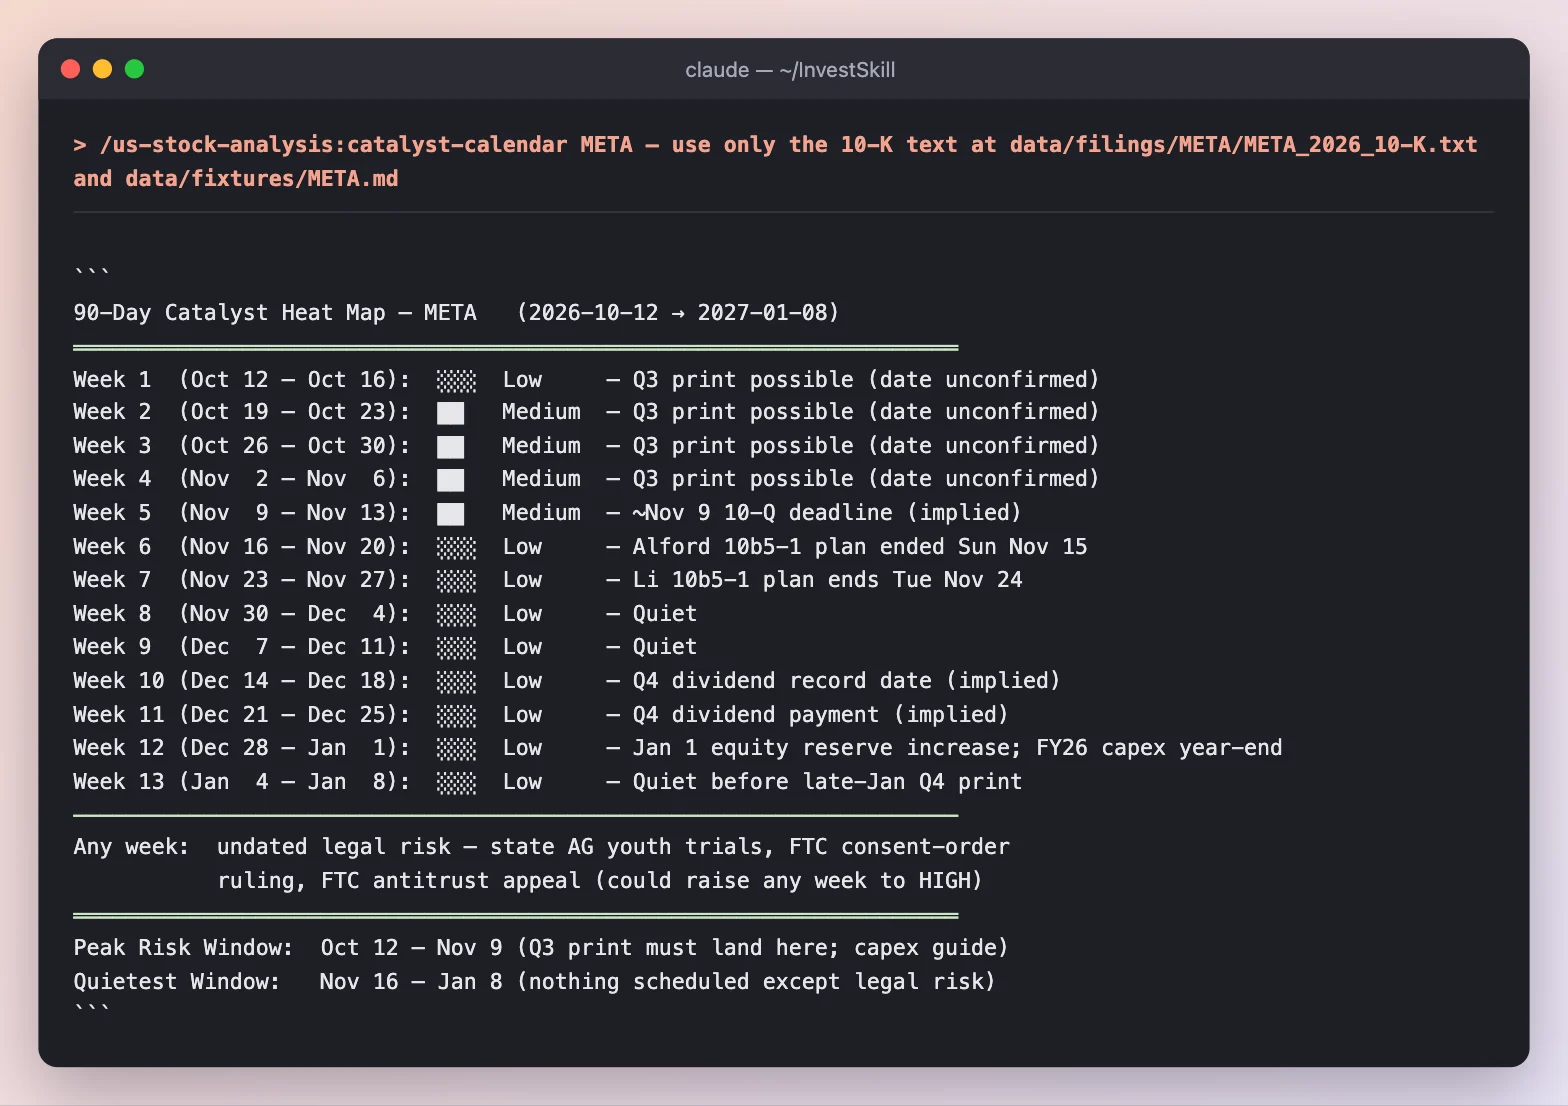Click the Week 13 shaded heat block
The height and width of the screenshot is (1106, 1568).
[456, 783]
